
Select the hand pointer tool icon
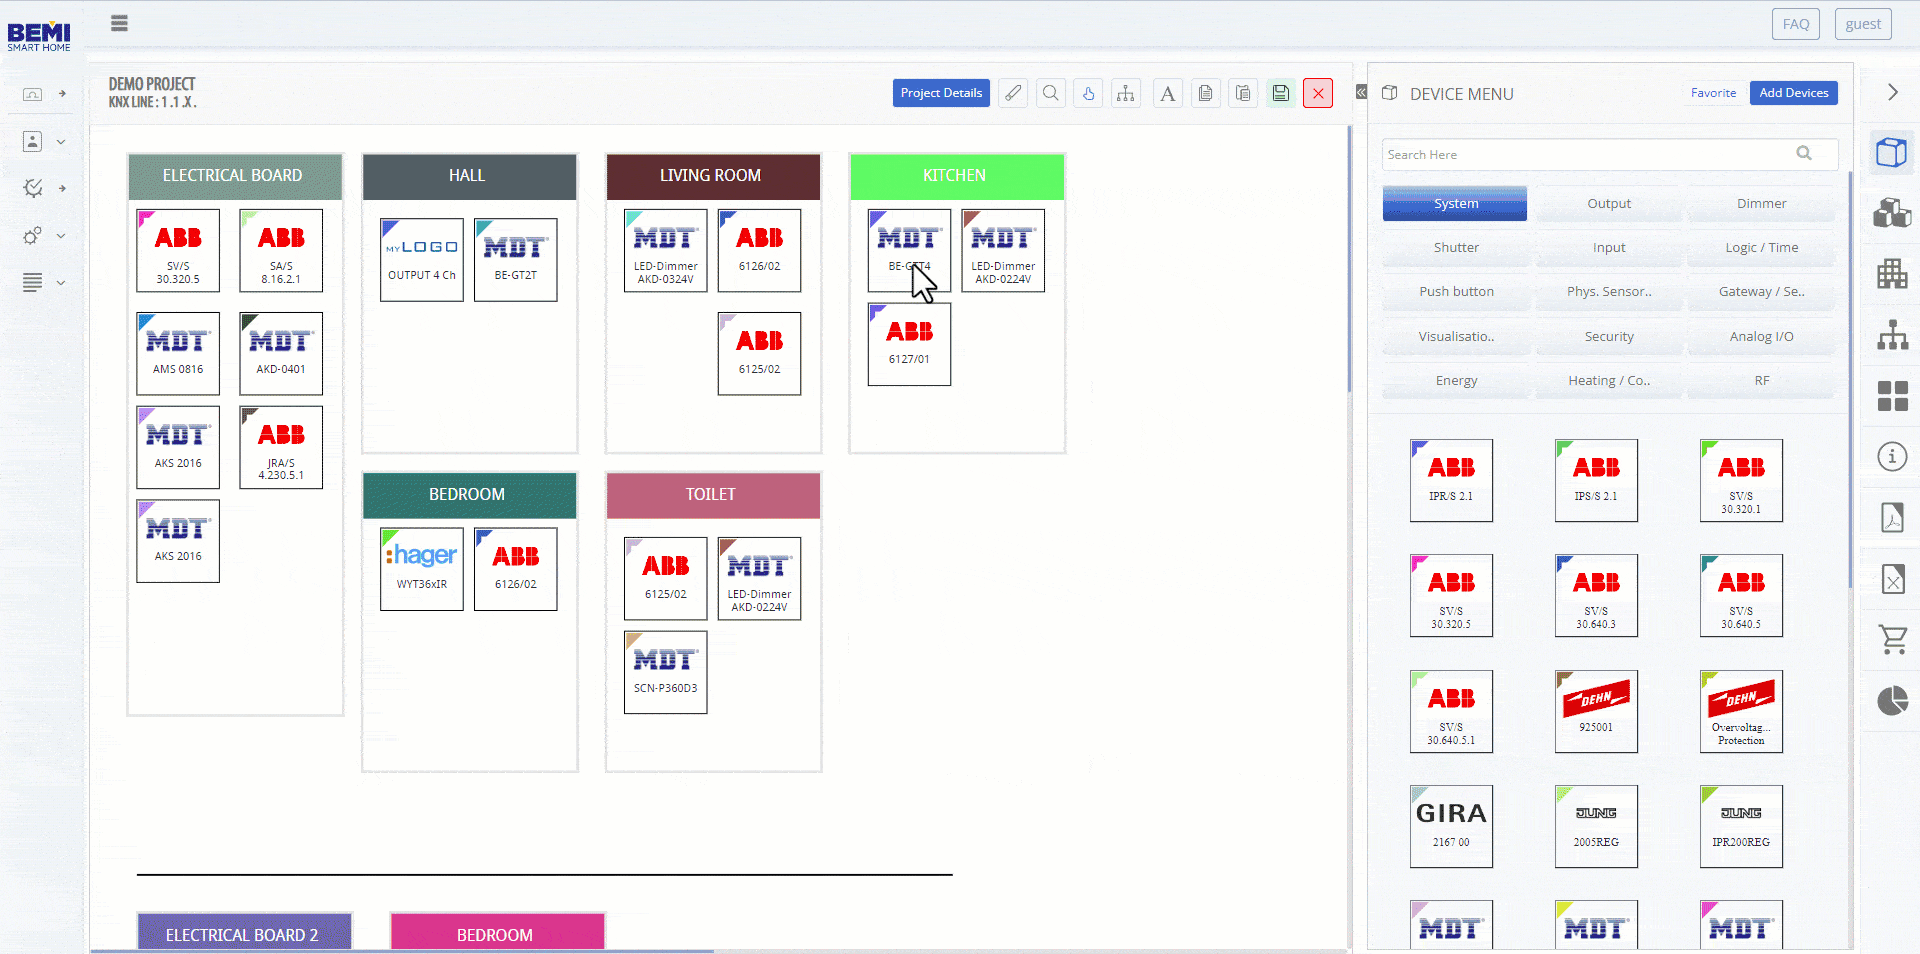click(1088, 93)
